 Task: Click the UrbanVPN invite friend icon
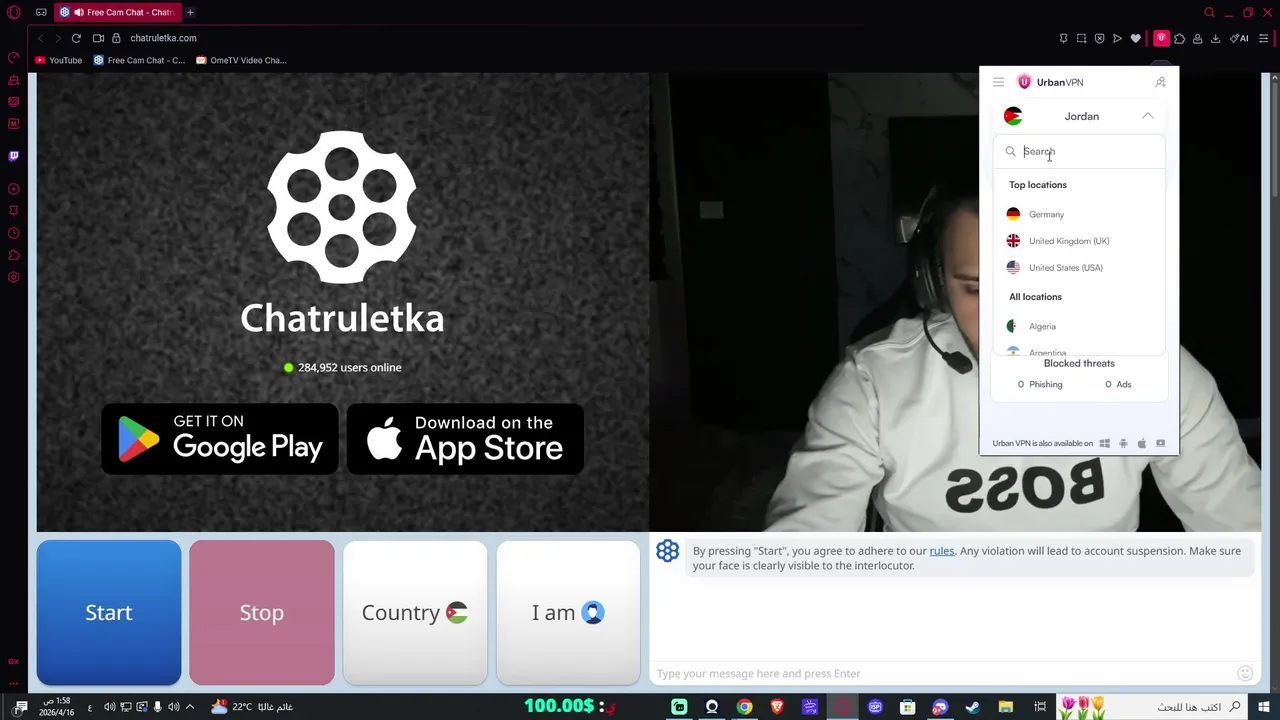(1160, 82)
